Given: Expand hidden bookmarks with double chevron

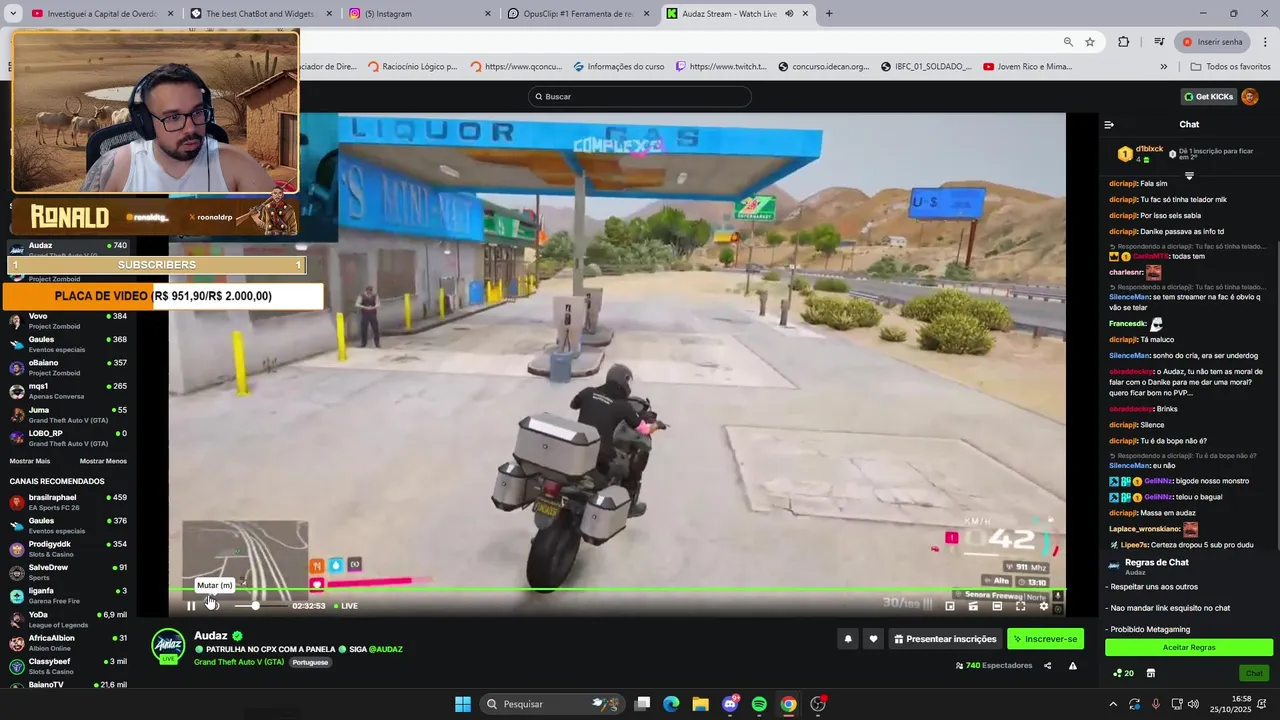Looking at the screenshot, I should coord(1164,67).
